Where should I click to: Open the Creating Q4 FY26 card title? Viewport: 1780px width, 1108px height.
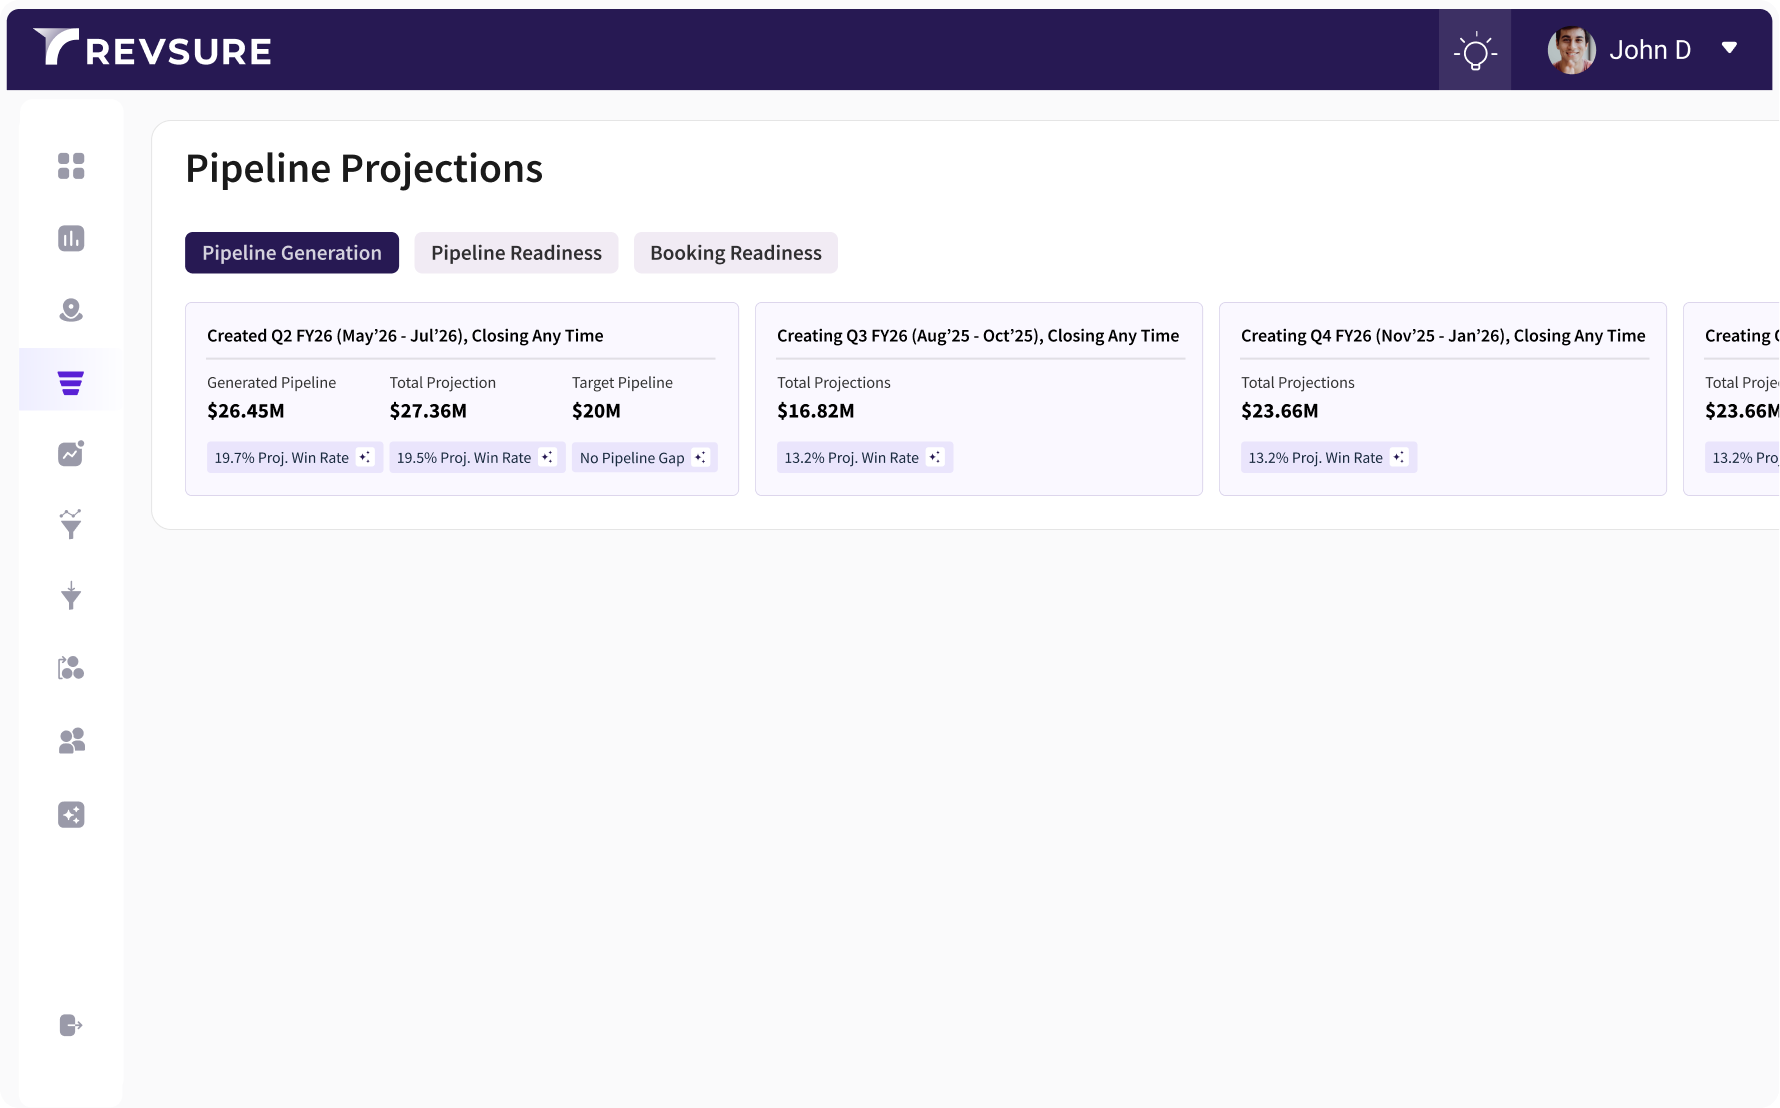(1443, 336)
